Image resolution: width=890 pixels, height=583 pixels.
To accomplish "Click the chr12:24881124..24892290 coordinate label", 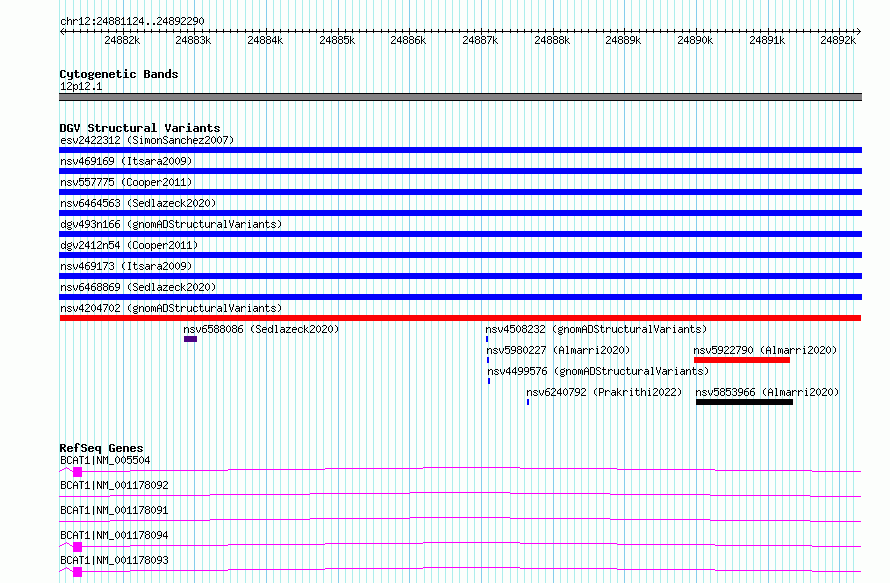I will pyautogui.click(x=132, y=21).
